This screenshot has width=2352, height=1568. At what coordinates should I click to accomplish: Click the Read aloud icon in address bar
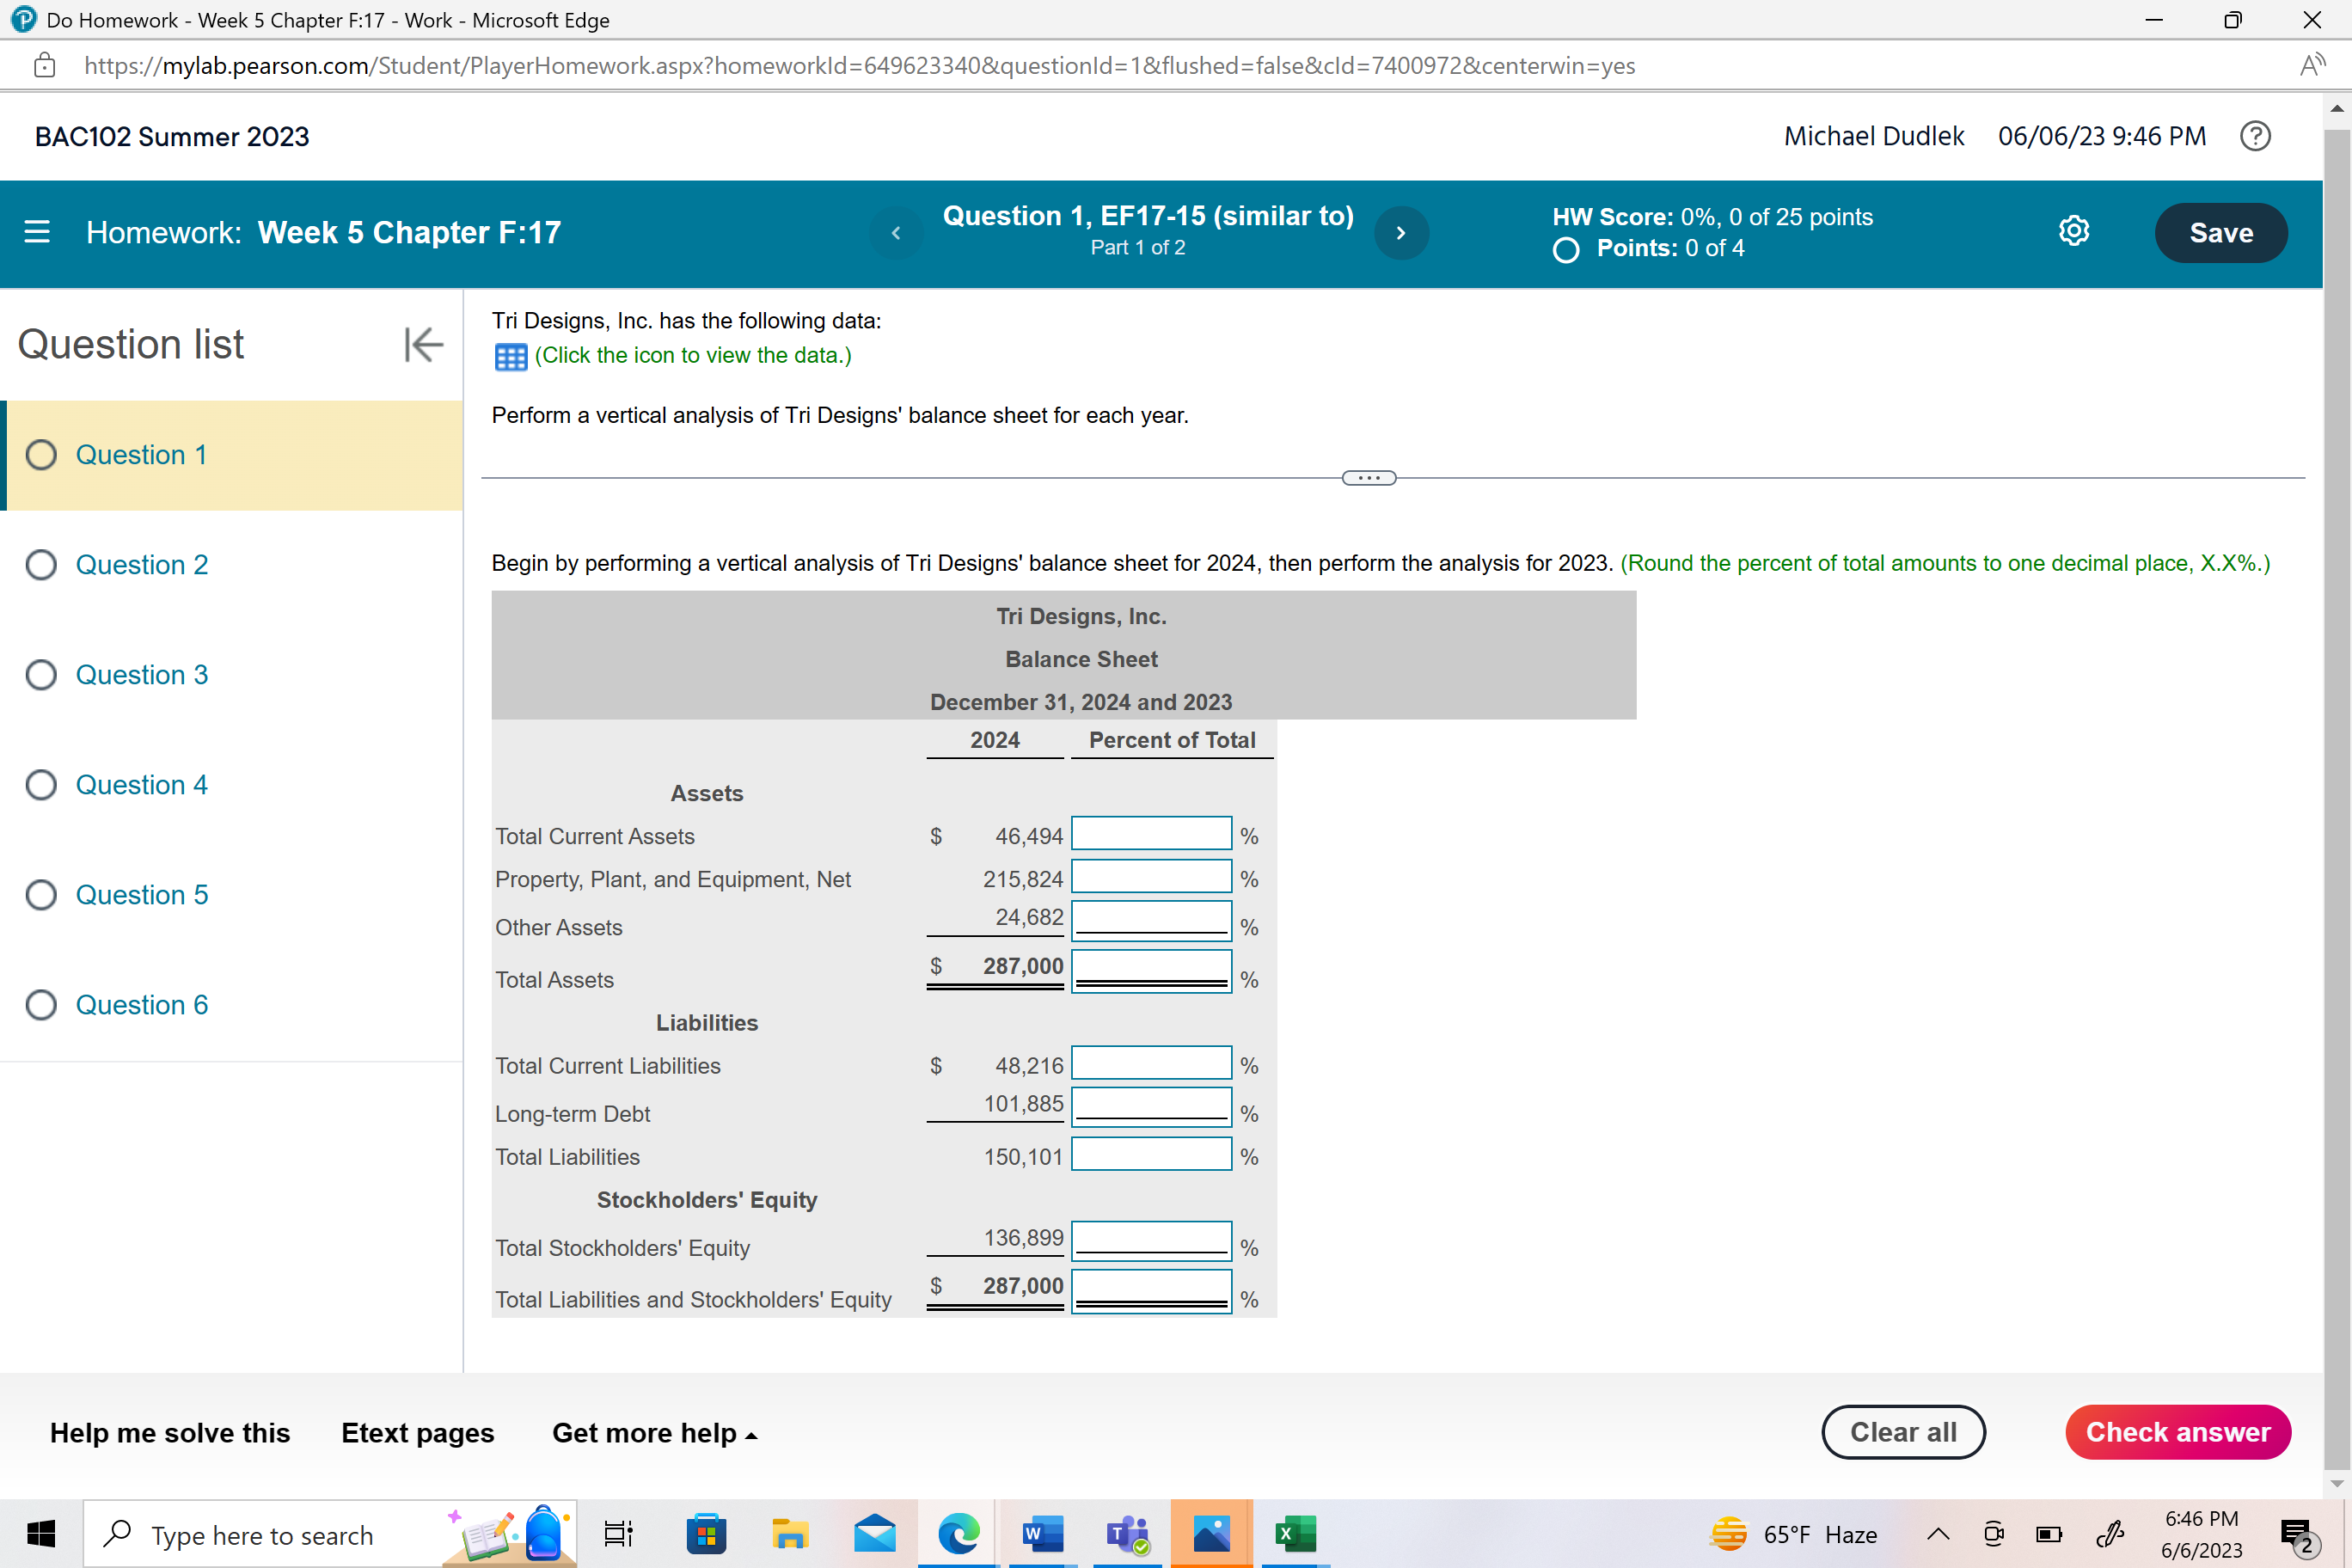click(2311, 66)
